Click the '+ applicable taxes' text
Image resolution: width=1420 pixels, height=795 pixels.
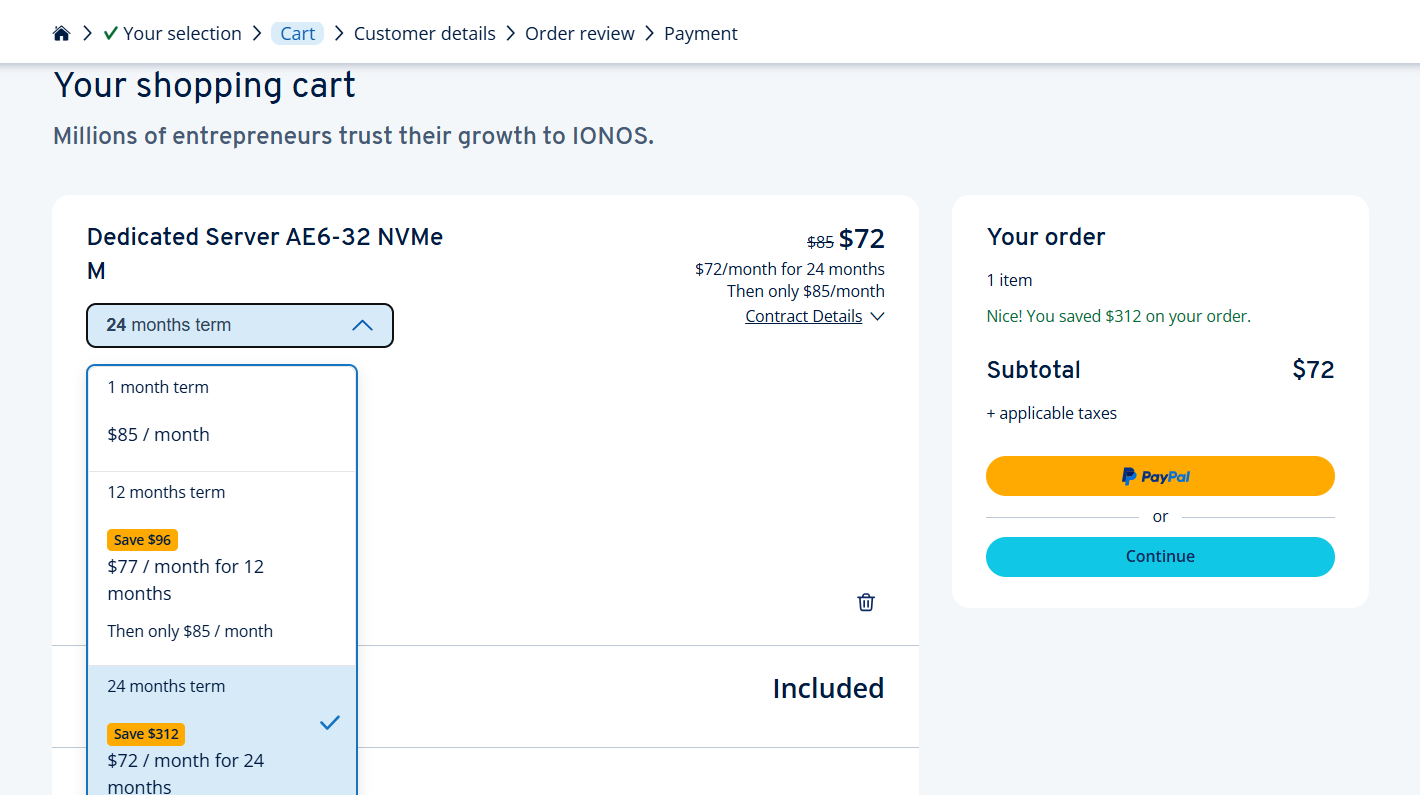pyautogui.click(x=1052, y=413)
